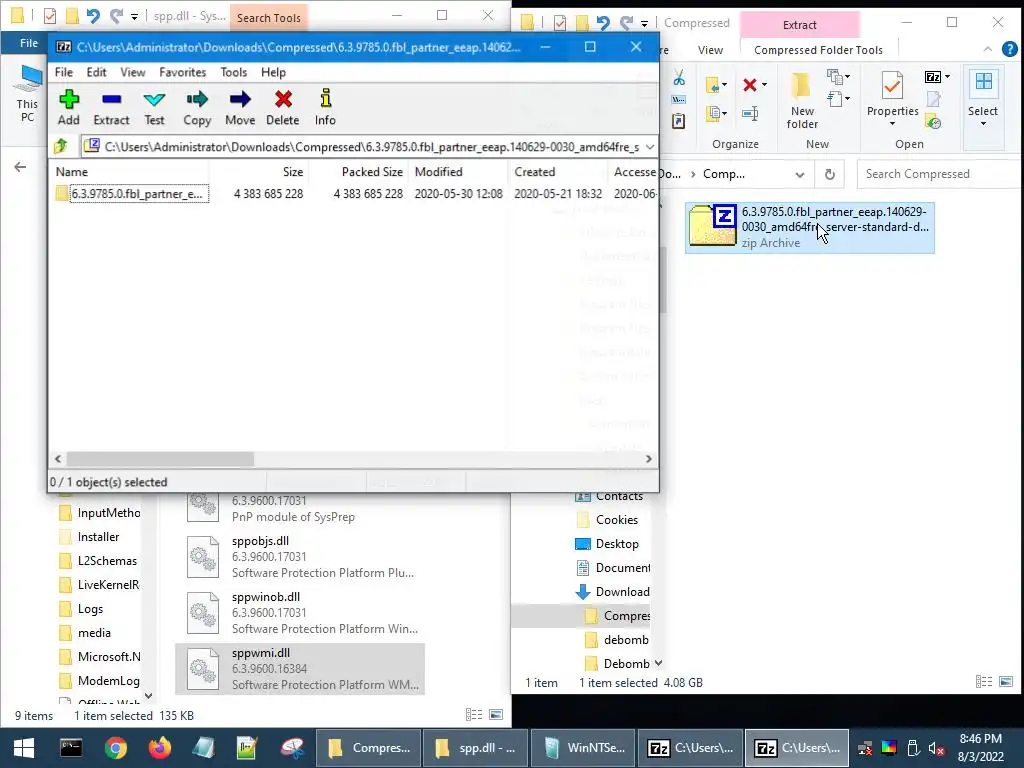
Task: Click Undo in spp.dll window quick access toolbar
Action: pyautogui.click(x=93, y=16)
